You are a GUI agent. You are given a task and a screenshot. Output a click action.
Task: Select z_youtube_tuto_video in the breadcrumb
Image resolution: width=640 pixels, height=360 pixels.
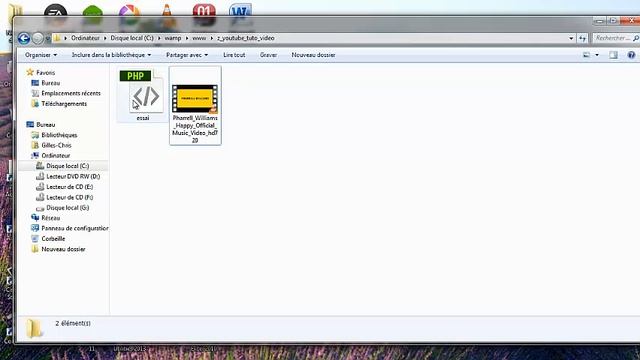[245, 38]
